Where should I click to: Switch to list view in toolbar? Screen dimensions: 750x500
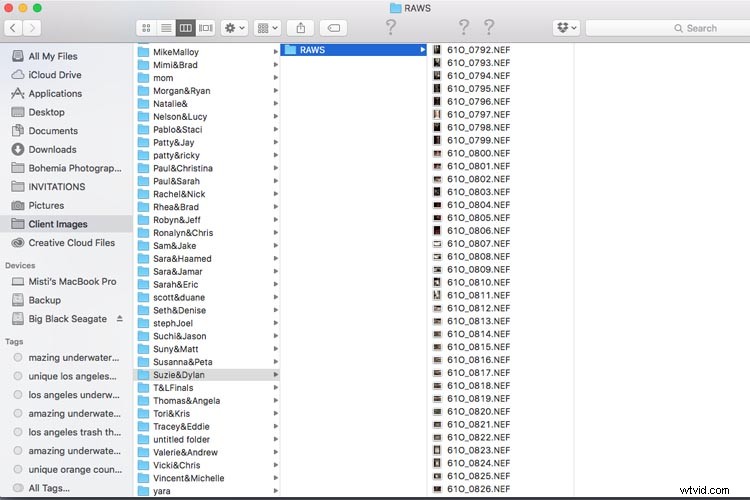[166, 28]
